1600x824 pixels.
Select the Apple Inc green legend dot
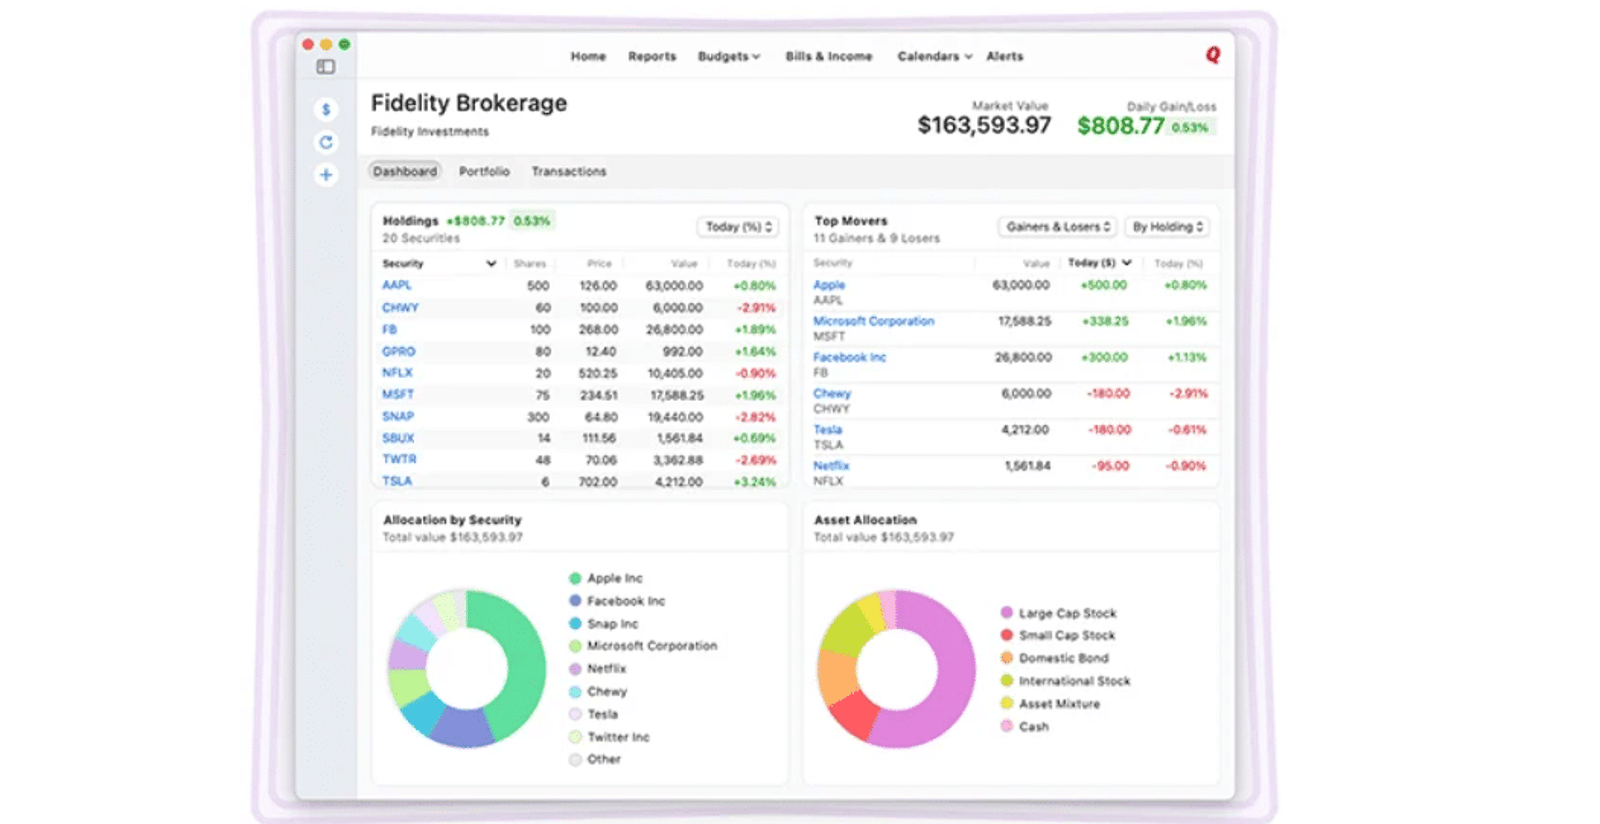575,578
